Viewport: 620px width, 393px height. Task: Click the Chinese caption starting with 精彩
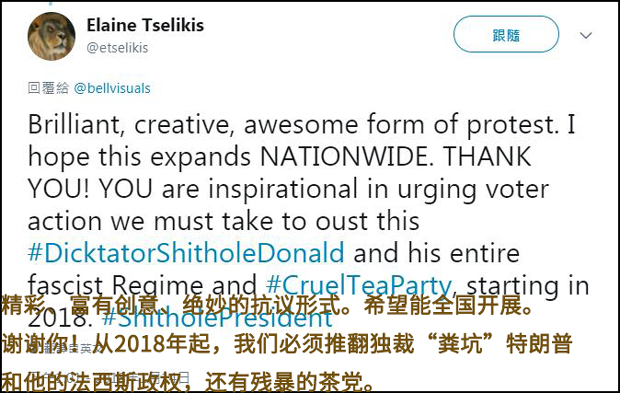(268, 305)
